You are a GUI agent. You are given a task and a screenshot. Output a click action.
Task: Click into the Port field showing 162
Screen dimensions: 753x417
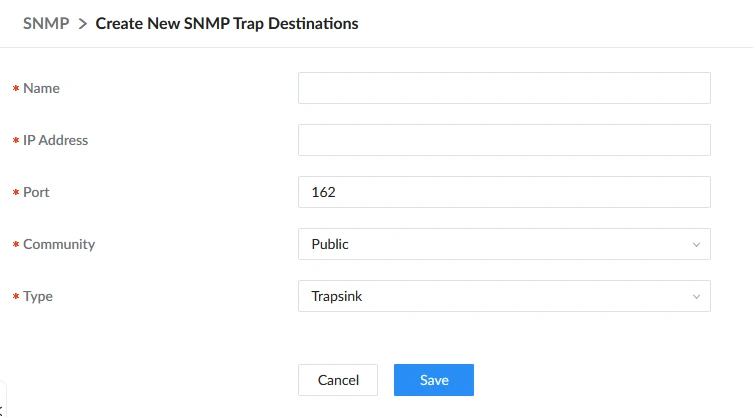[504, 192]
